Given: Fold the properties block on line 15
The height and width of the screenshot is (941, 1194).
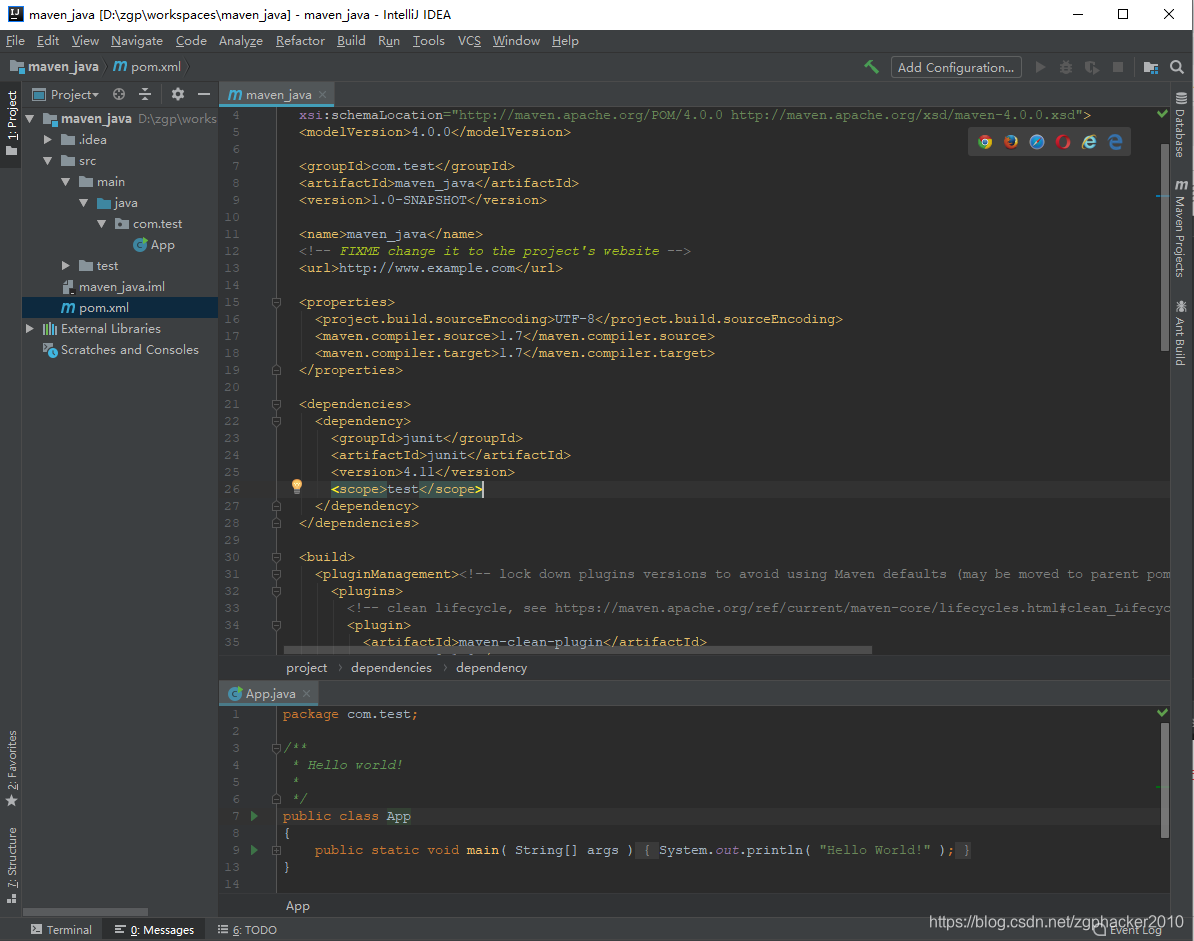Looking at the screenshot, I should [276, 302].
